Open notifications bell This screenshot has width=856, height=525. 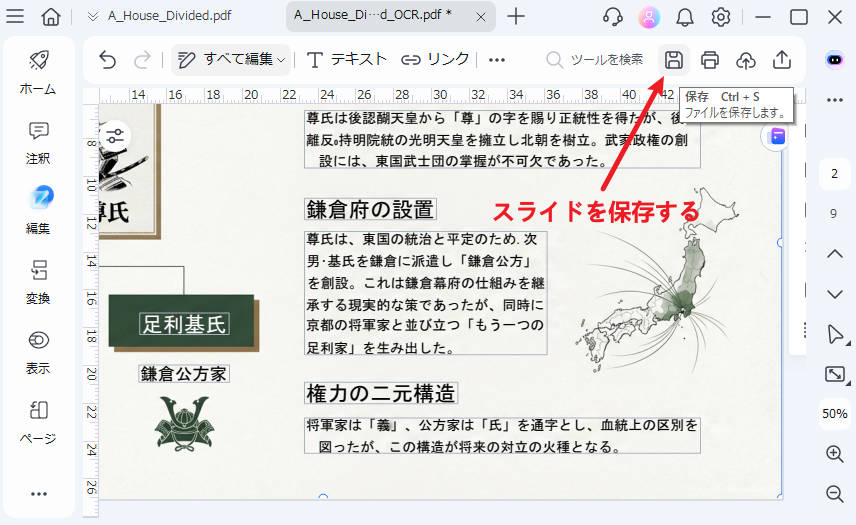685,17
